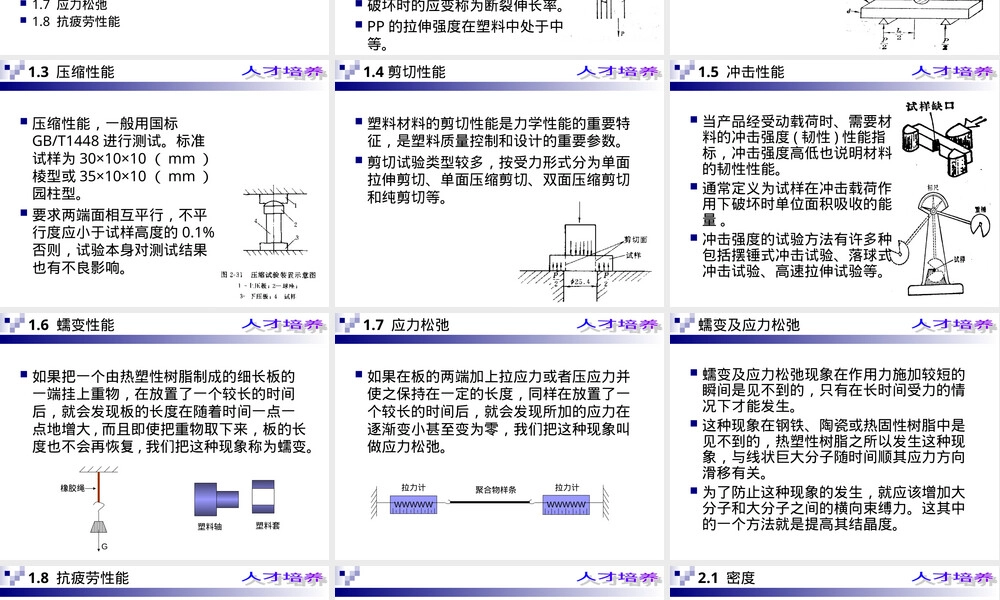Click the paragraph beginning '如果在板的两端加上拉应力'
Screen dimensions: 1000x600
pyautogui.click(x=498, y=411)
